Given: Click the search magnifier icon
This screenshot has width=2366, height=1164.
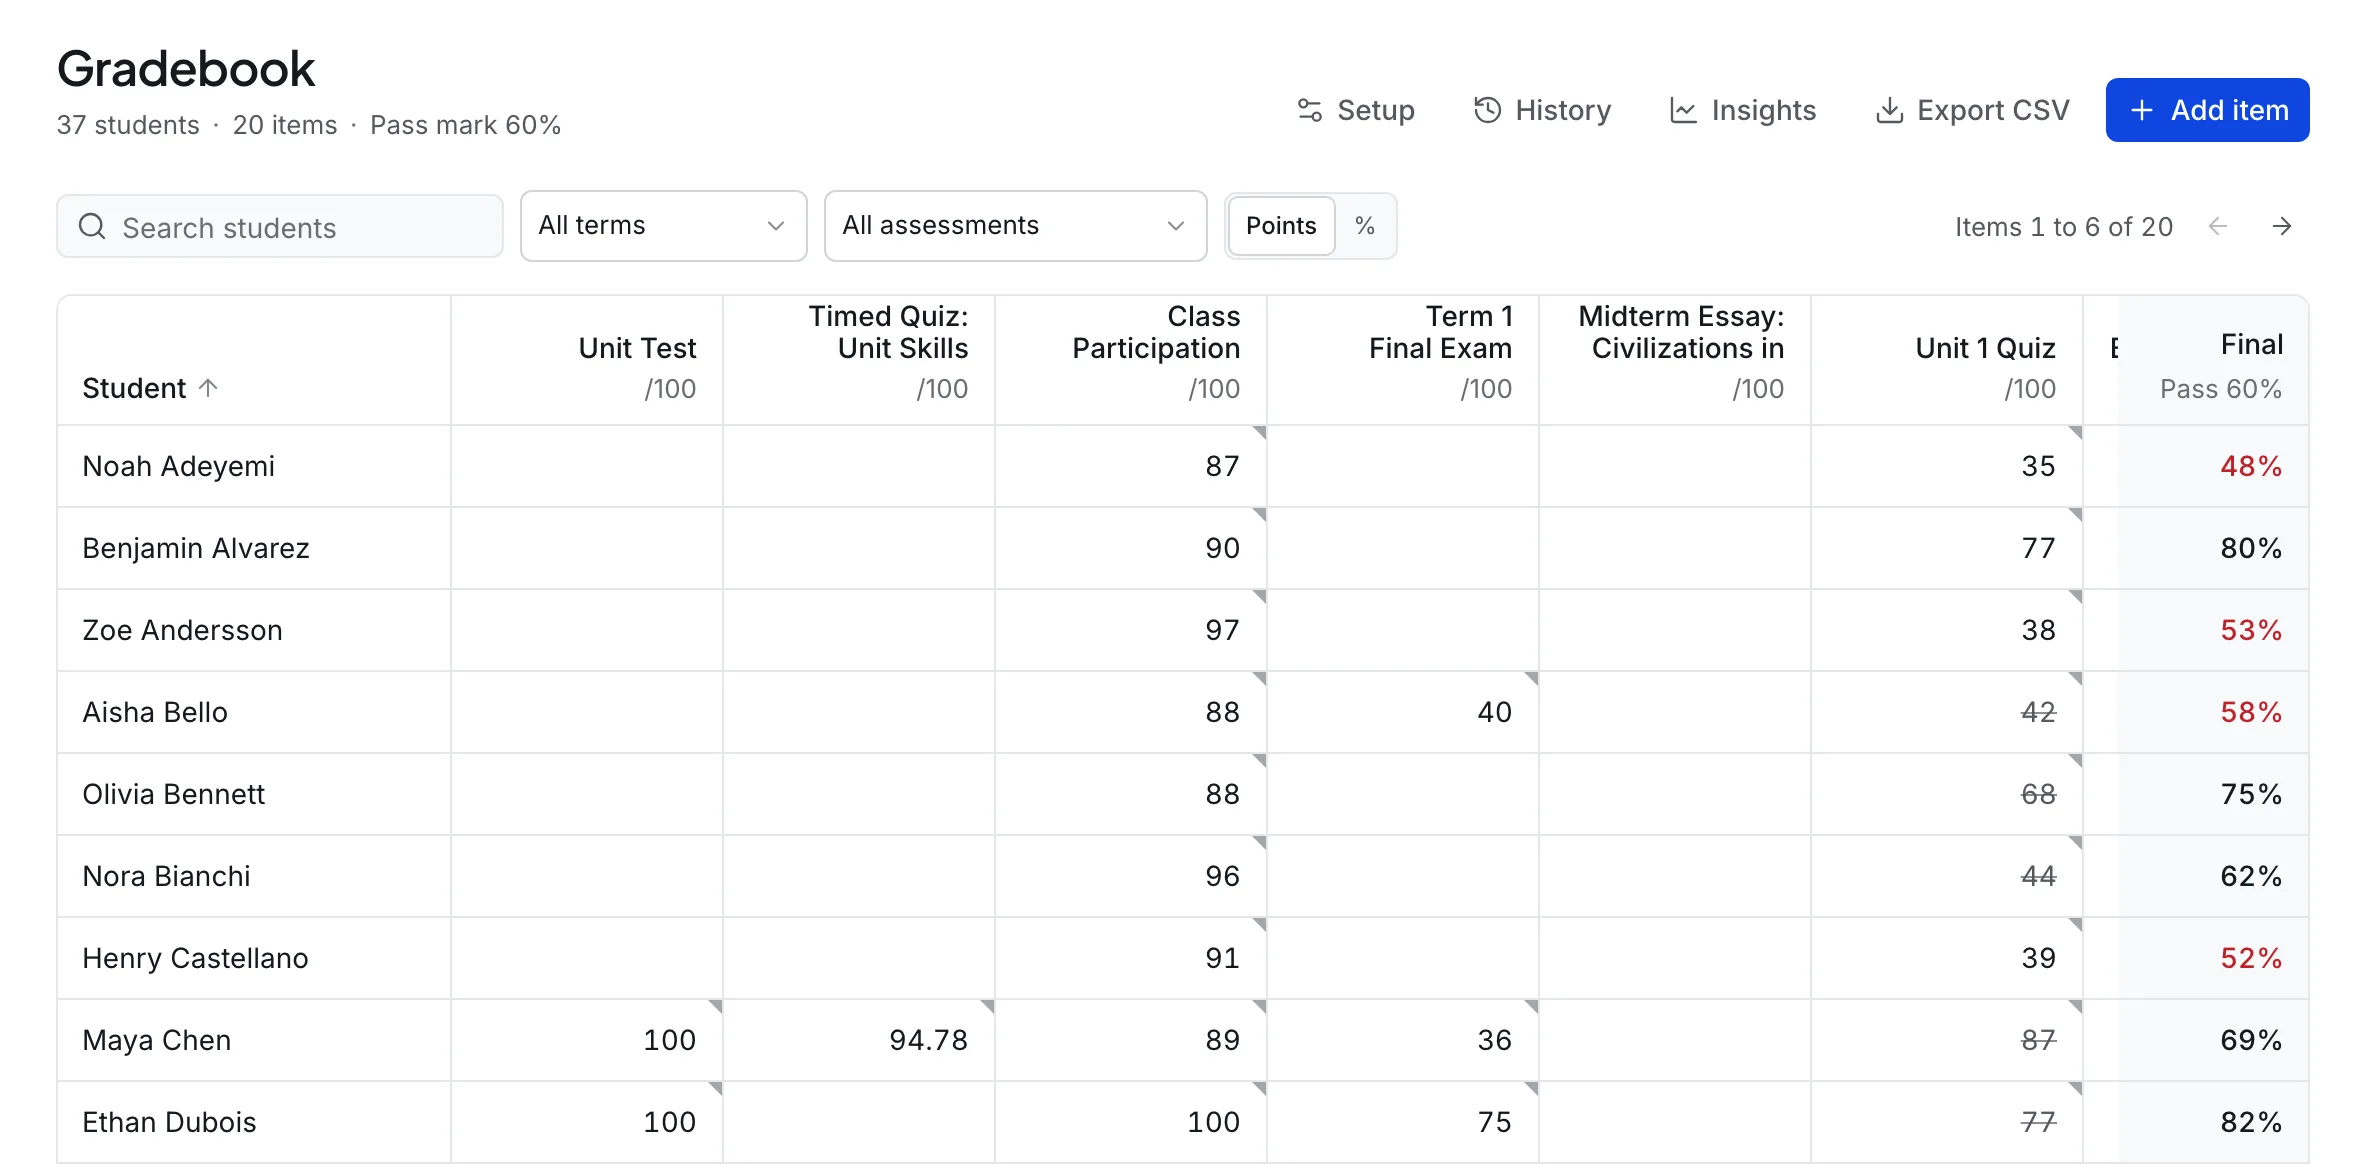Looking at the screenshot, I should [x=92, y=226].
